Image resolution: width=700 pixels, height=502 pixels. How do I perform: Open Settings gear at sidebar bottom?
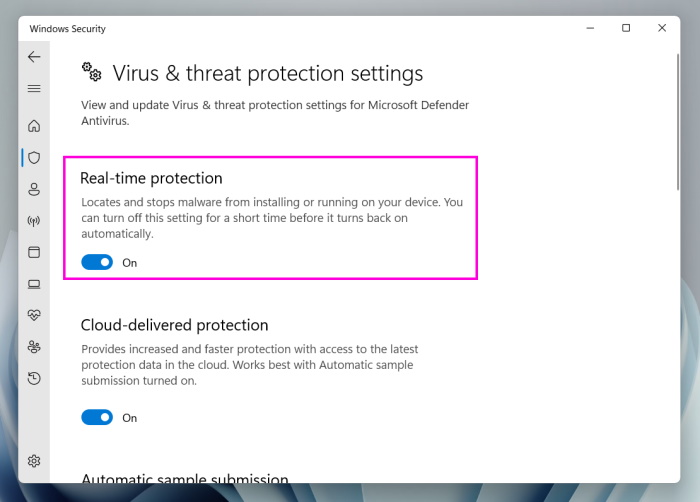tap(34, 461)
